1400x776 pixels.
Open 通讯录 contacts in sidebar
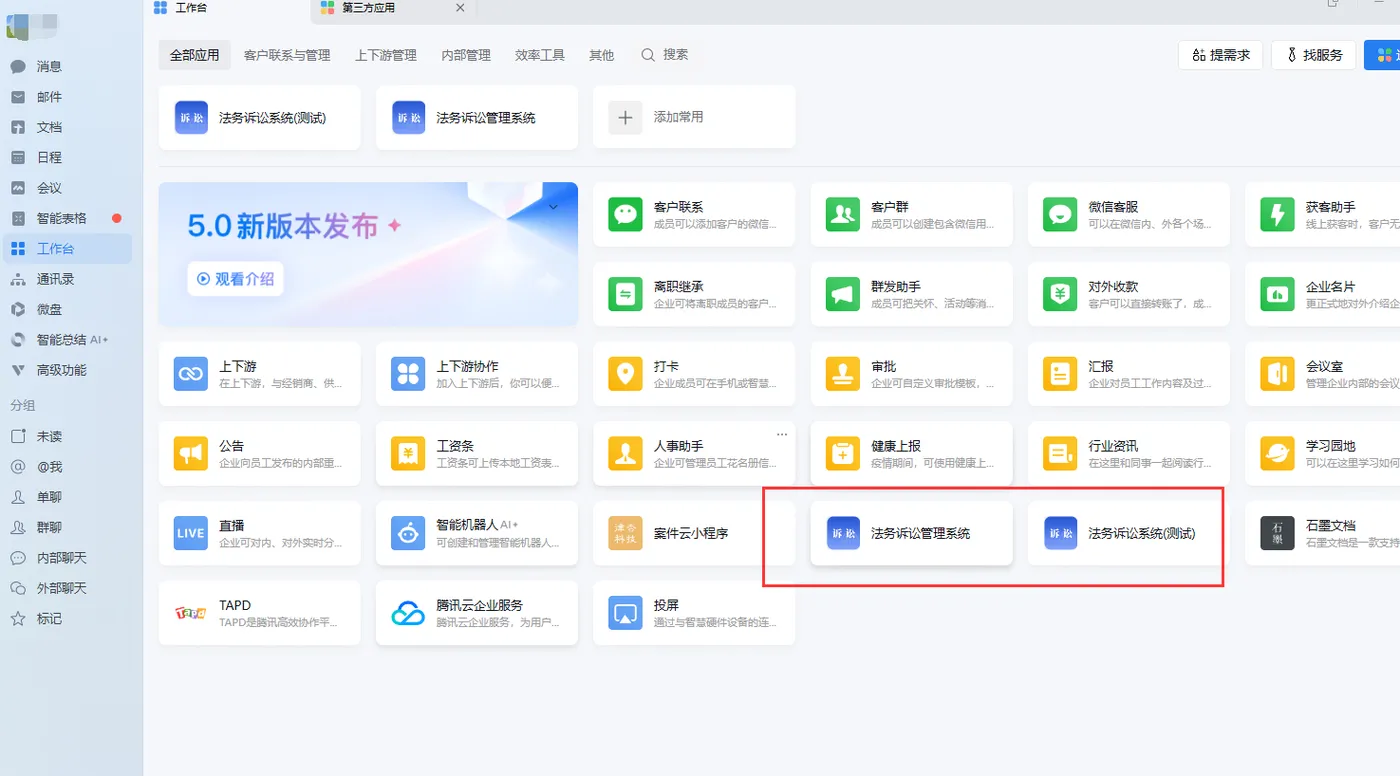(66, 279)
